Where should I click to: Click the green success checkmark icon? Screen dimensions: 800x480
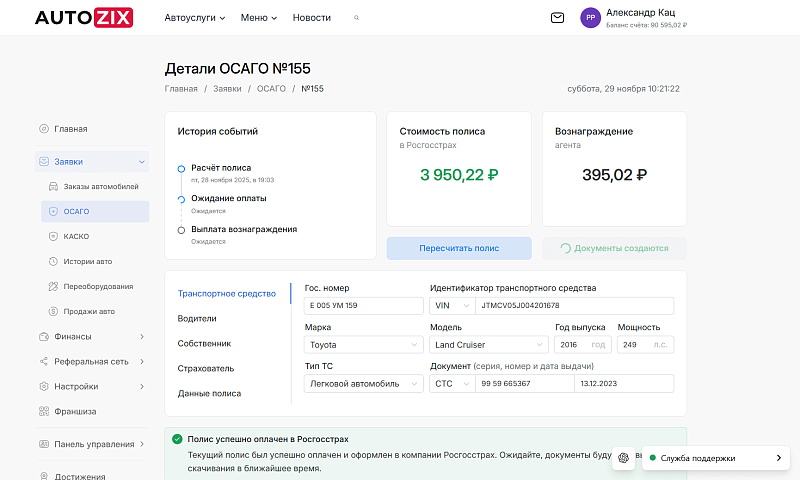[x=177, y=439]
